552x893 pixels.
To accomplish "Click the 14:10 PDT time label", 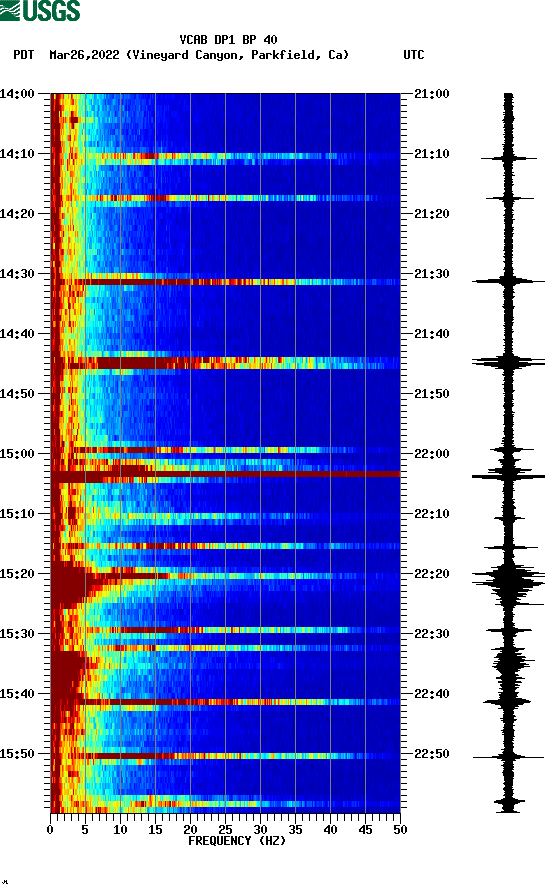I will (x=17, y=154).
